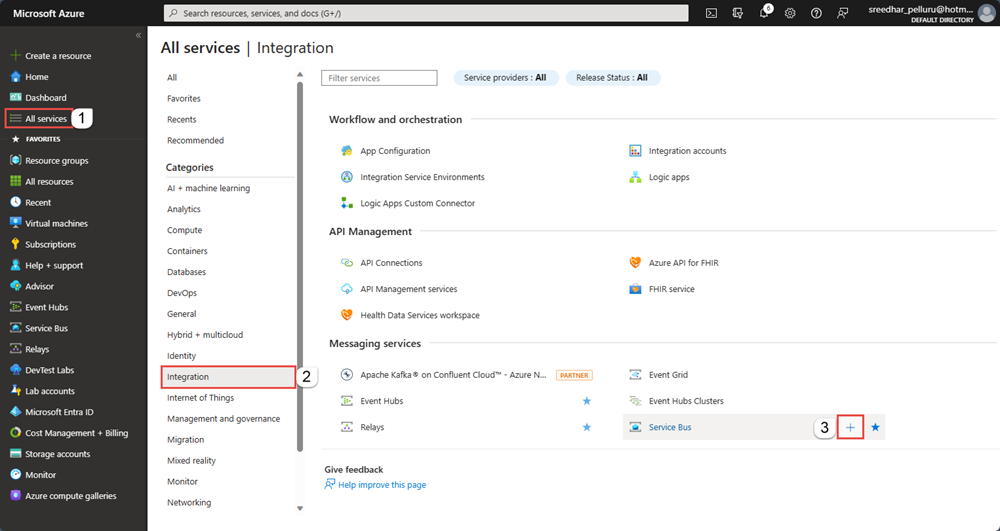Toggle favorite star for Event Hubs
The width and height of the screenshot is (1000, 531).
[x=587, y=401]
